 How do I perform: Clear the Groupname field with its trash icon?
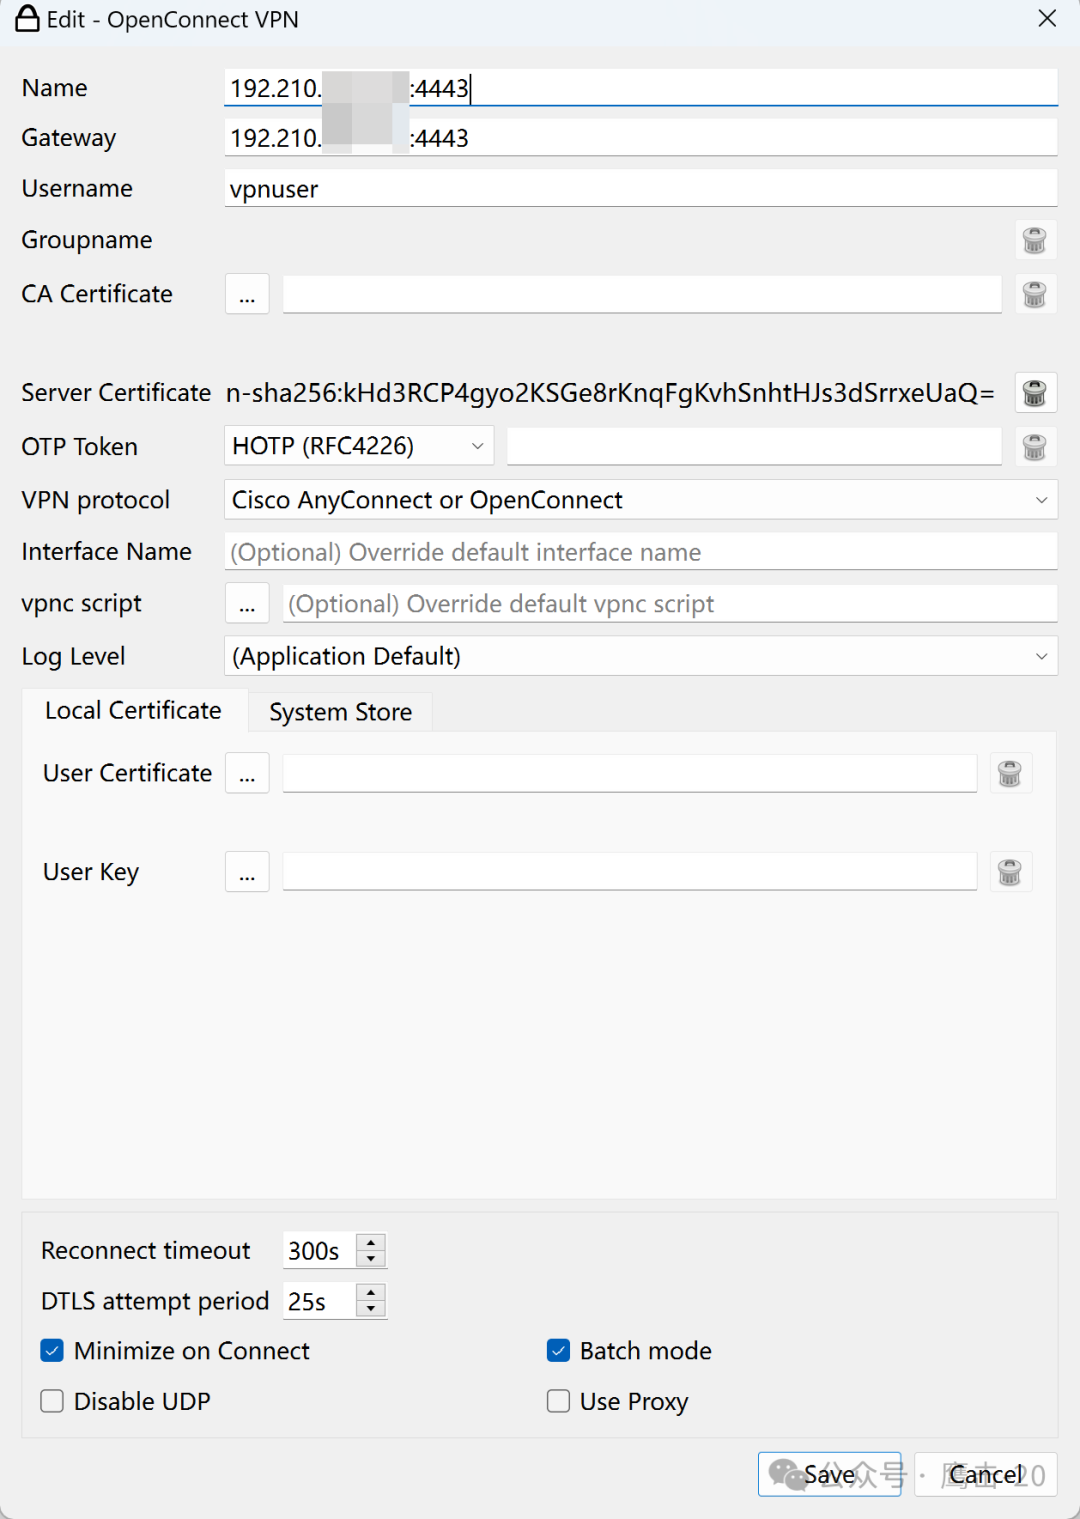(1034, 240)
